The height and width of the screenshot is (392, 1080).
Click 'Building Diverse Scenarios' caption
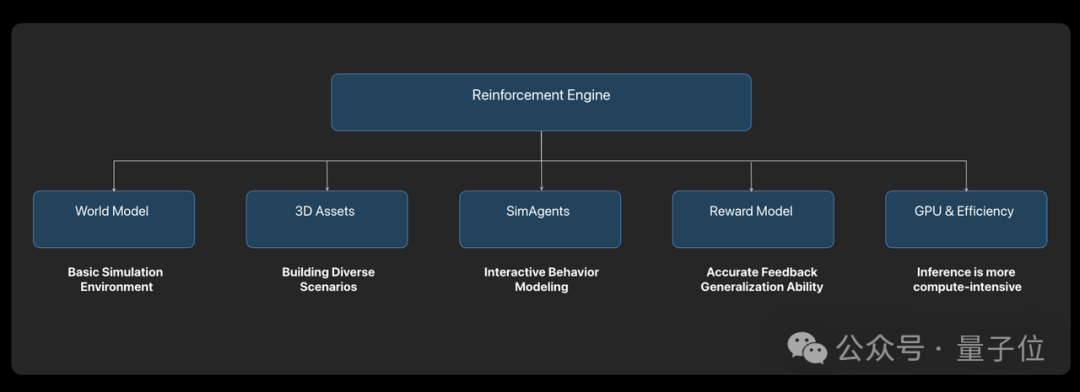pos(328,280)
